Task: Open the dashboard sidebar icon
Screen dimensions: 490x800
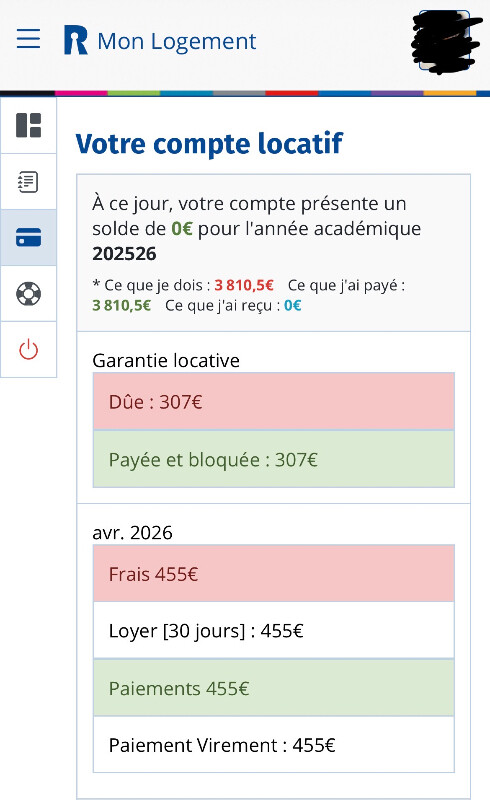Action: pos(29,126)
